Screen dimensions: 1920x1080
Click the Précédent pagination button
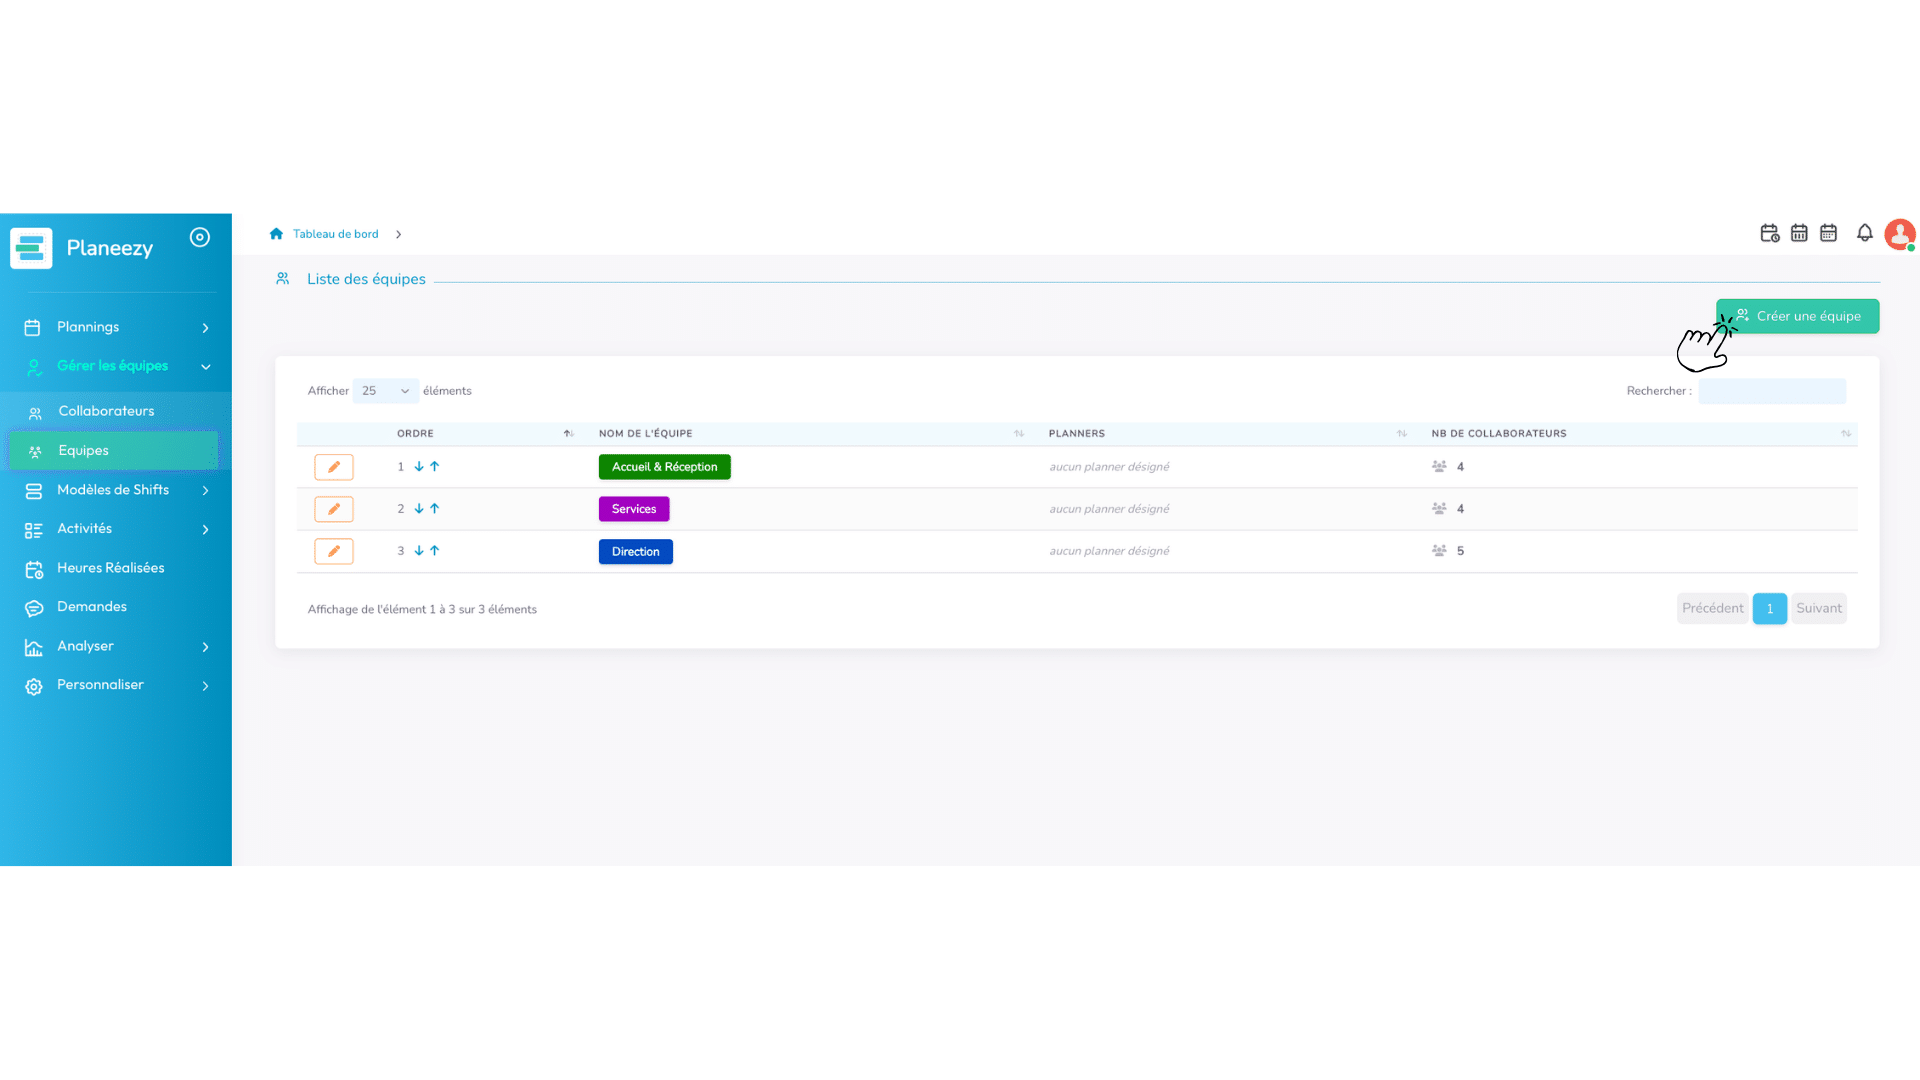(x=1712, y=608)
